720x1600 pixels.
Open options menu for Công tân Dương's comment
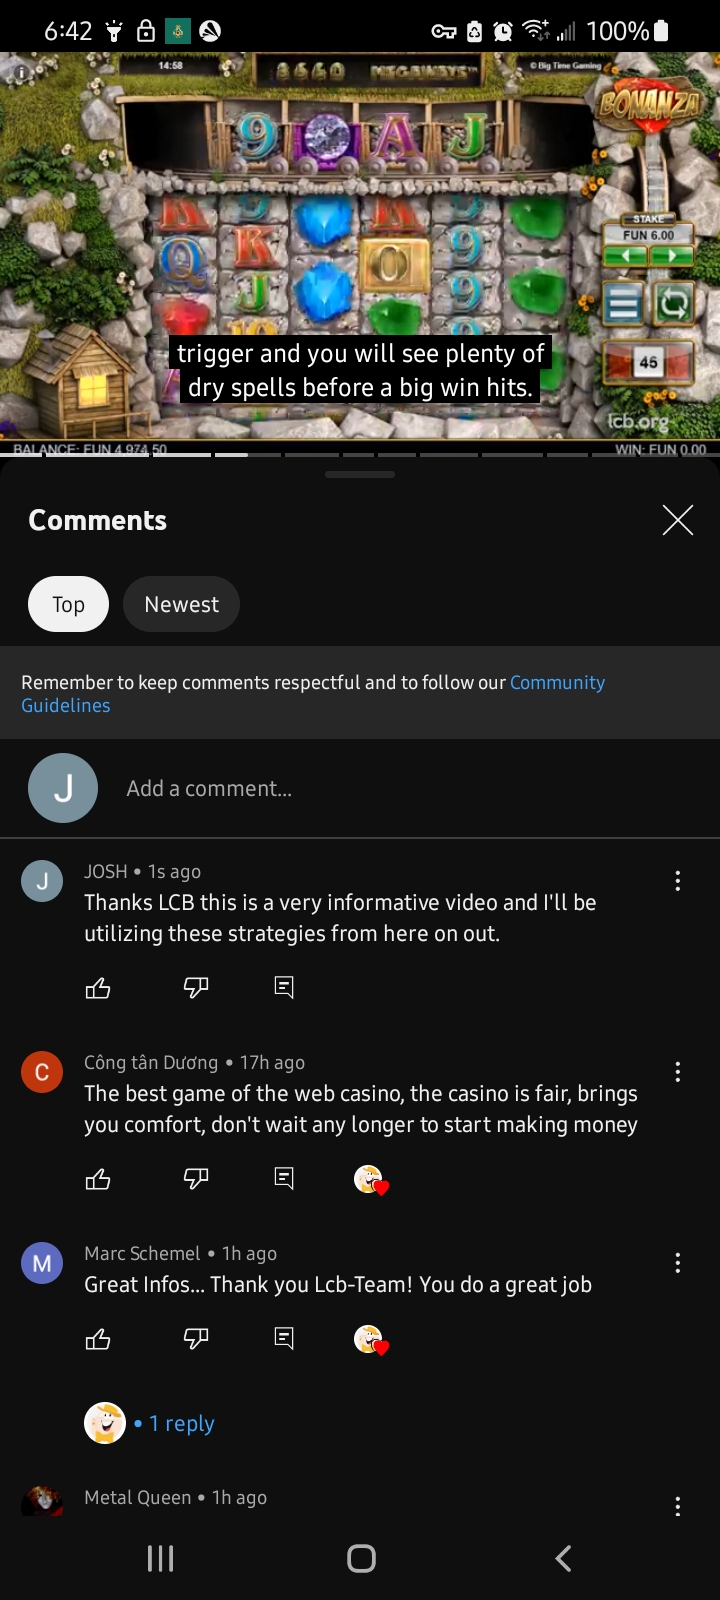[x=678, y=1072]
